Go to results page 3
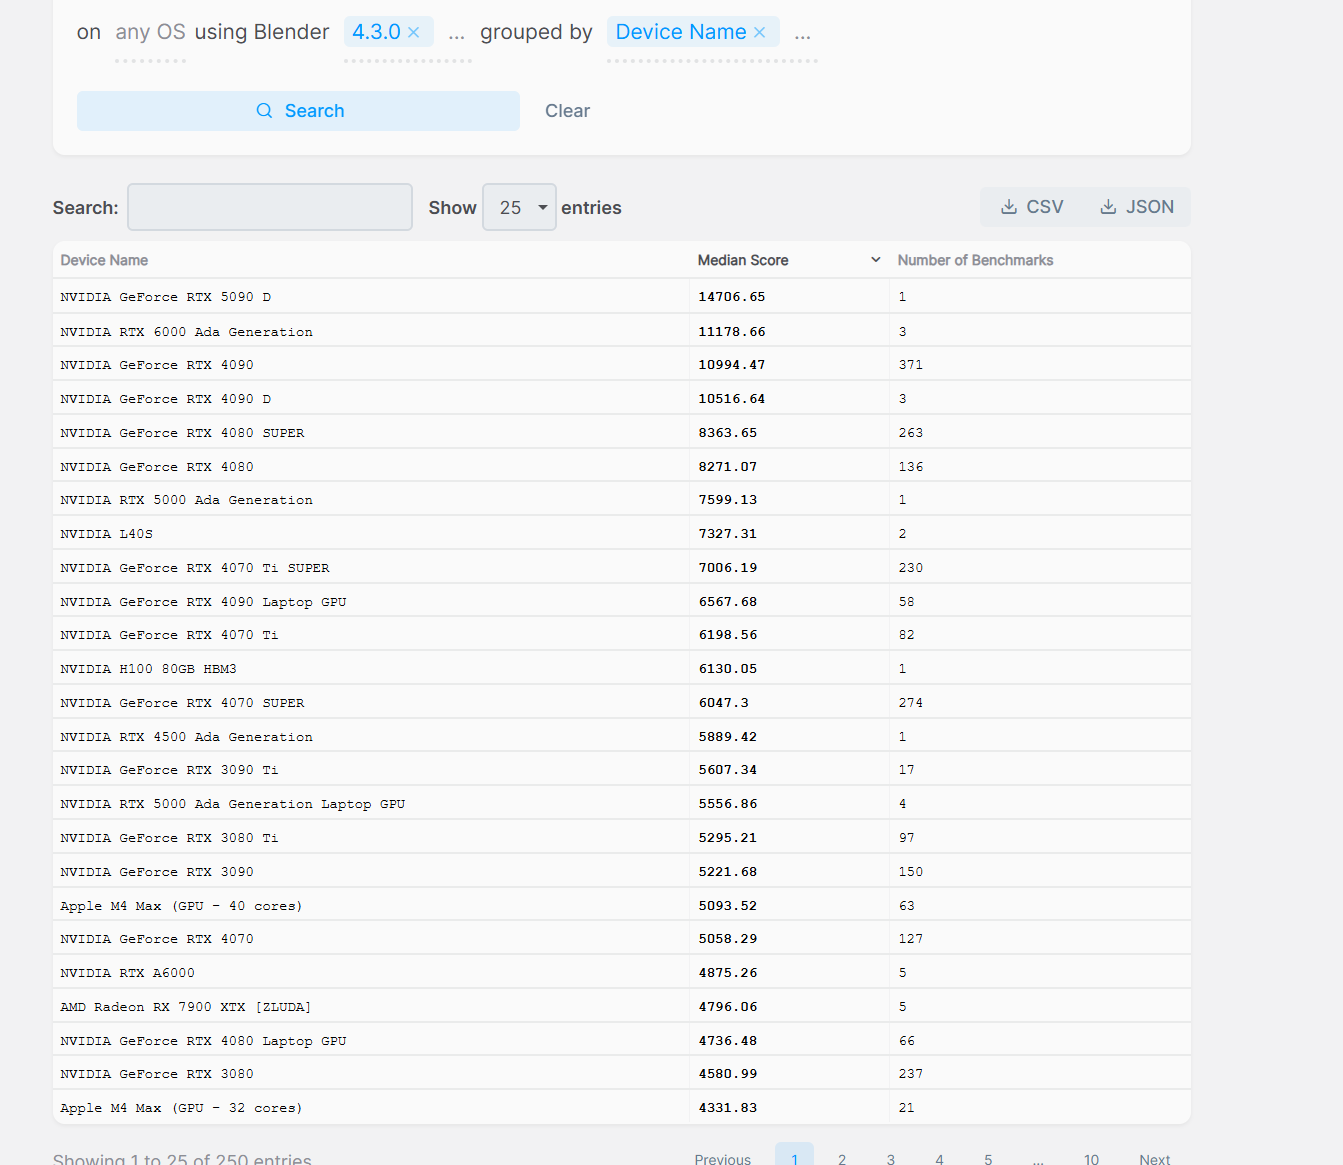This screenshot has width=1343, height=1165. tap(891, 1159)
